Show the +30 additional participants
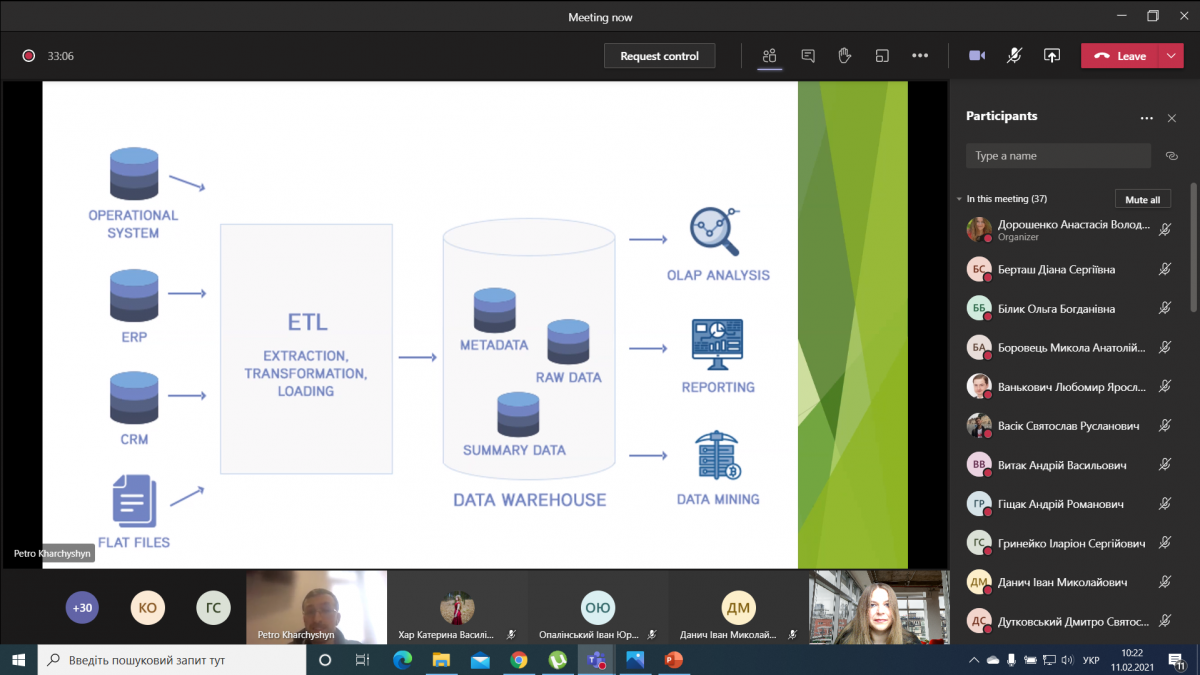The height and width of the screenshot is (675, 1200). pyautogui.click(x=82, y=607)
